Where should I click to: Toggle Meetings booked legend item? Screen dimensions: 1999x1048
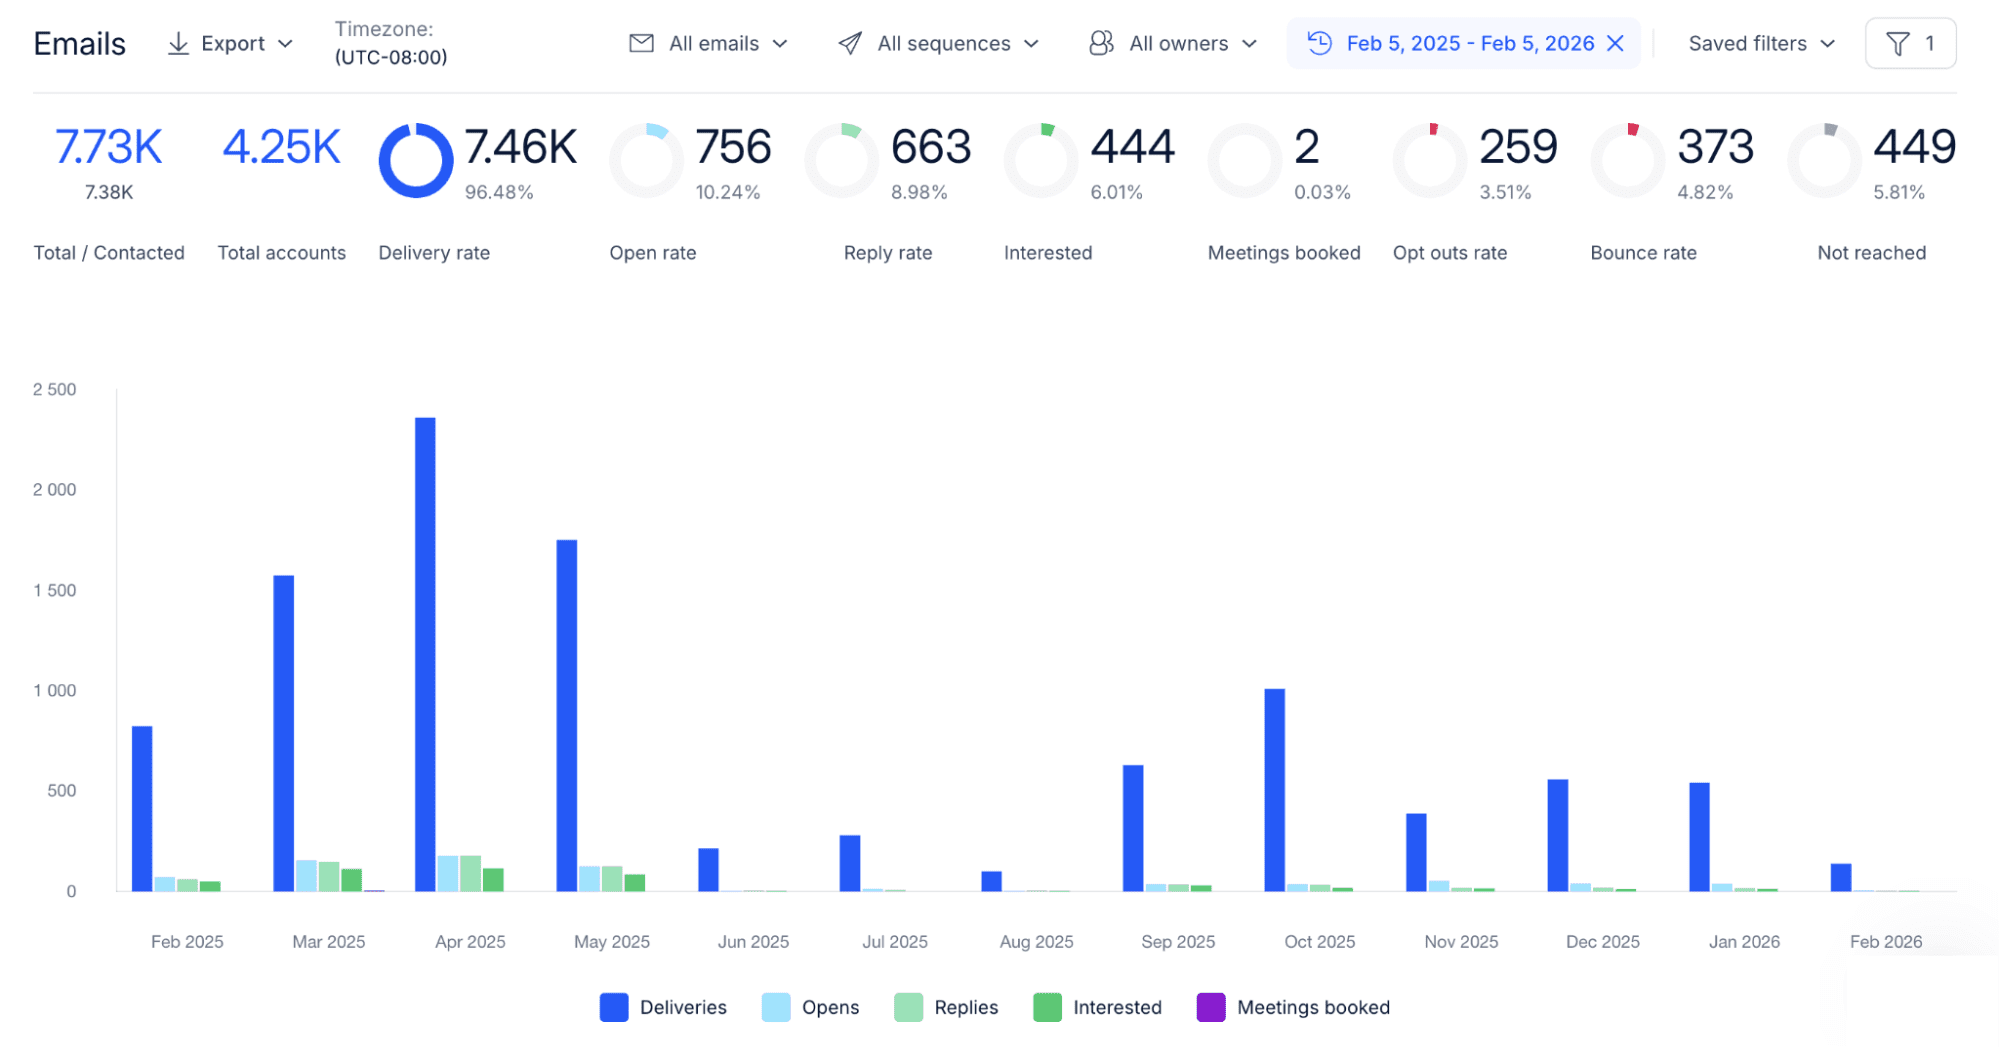(1294, 1007)
